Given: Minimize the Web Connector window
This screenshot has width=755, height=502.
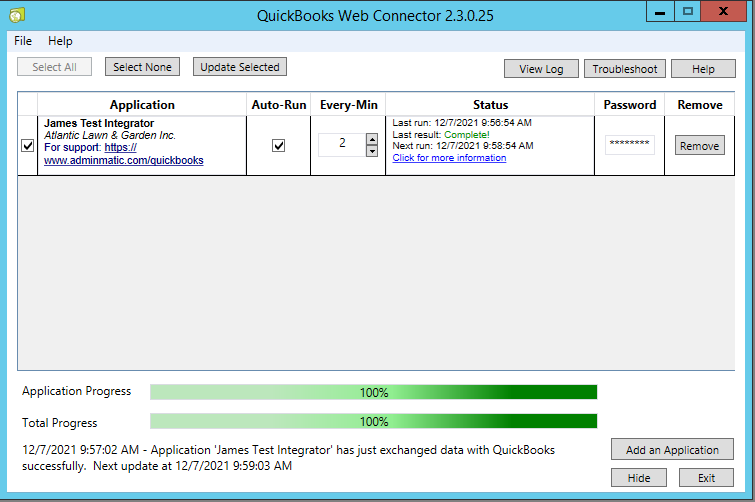Looking at the screenshot, I should point(660,12).
